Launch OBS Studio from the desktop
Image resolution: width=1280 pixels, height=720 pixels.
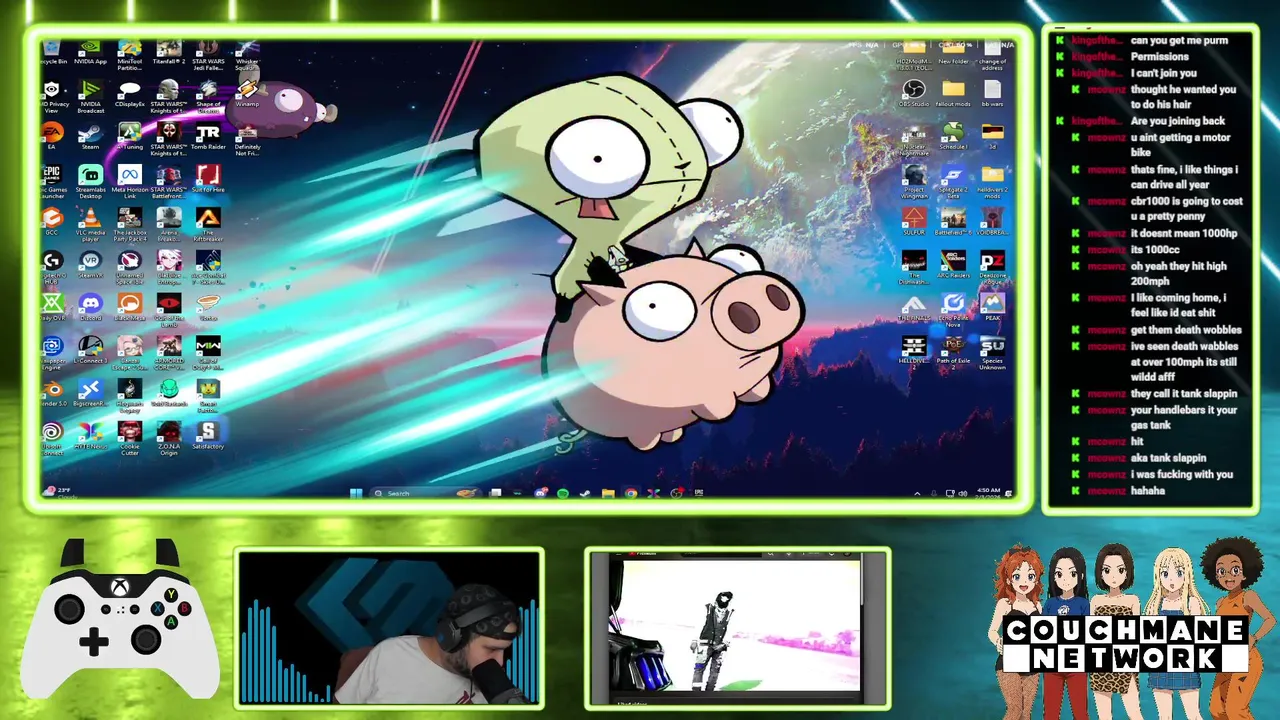914,95
